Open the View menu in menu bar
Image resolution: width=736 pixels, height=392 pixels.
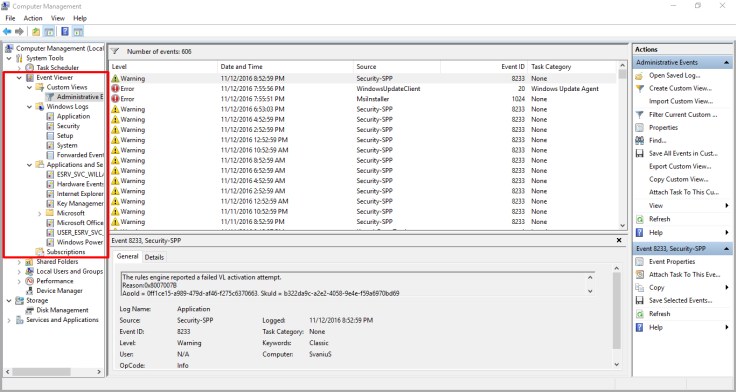(58, 18)
